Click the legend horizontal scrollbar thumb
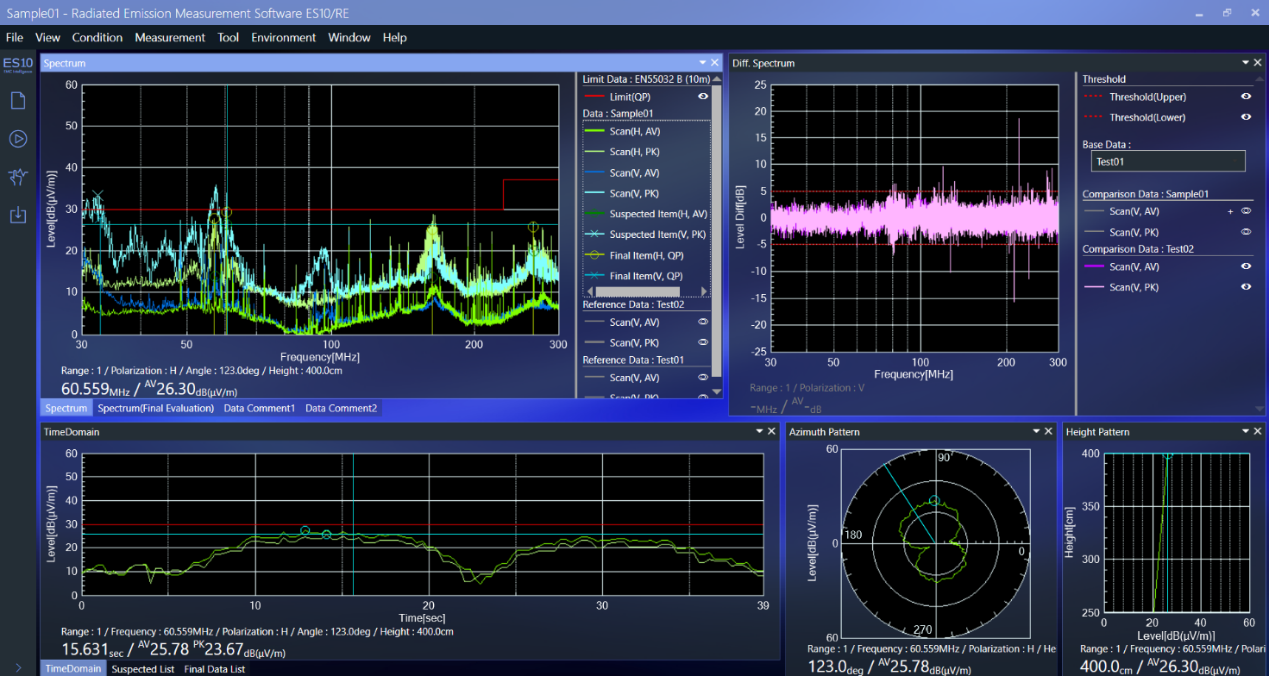 [x=636, y=291]
